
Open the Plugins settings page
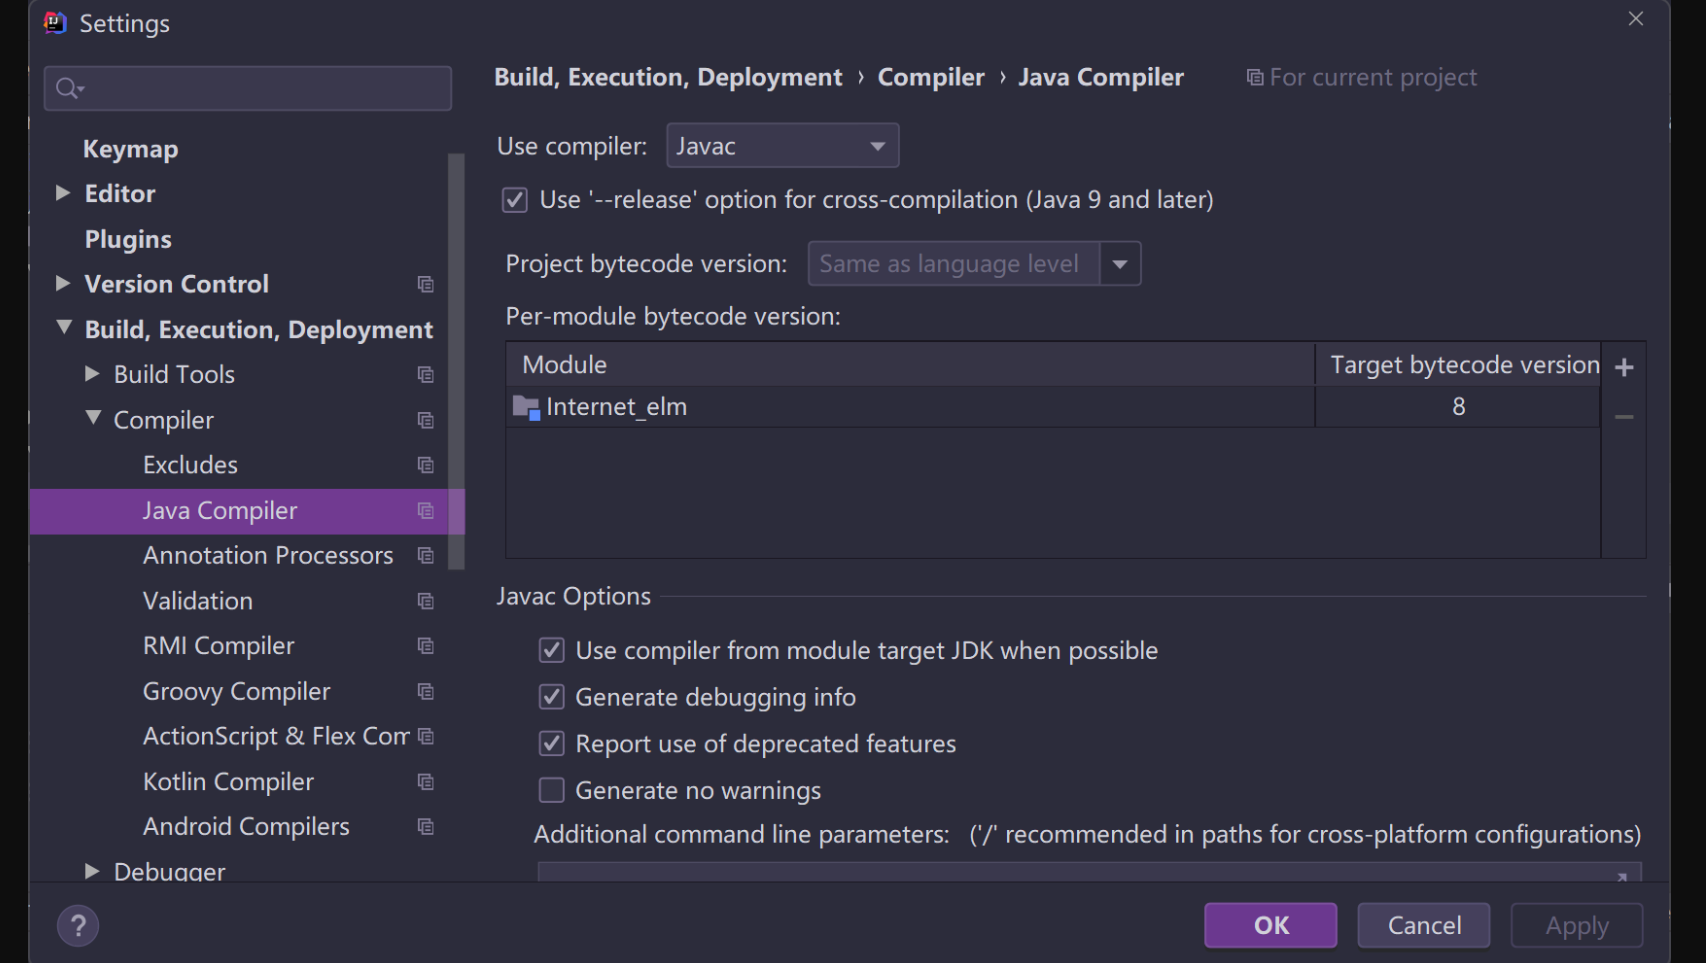pyautogui.click(x=128, y=240)
